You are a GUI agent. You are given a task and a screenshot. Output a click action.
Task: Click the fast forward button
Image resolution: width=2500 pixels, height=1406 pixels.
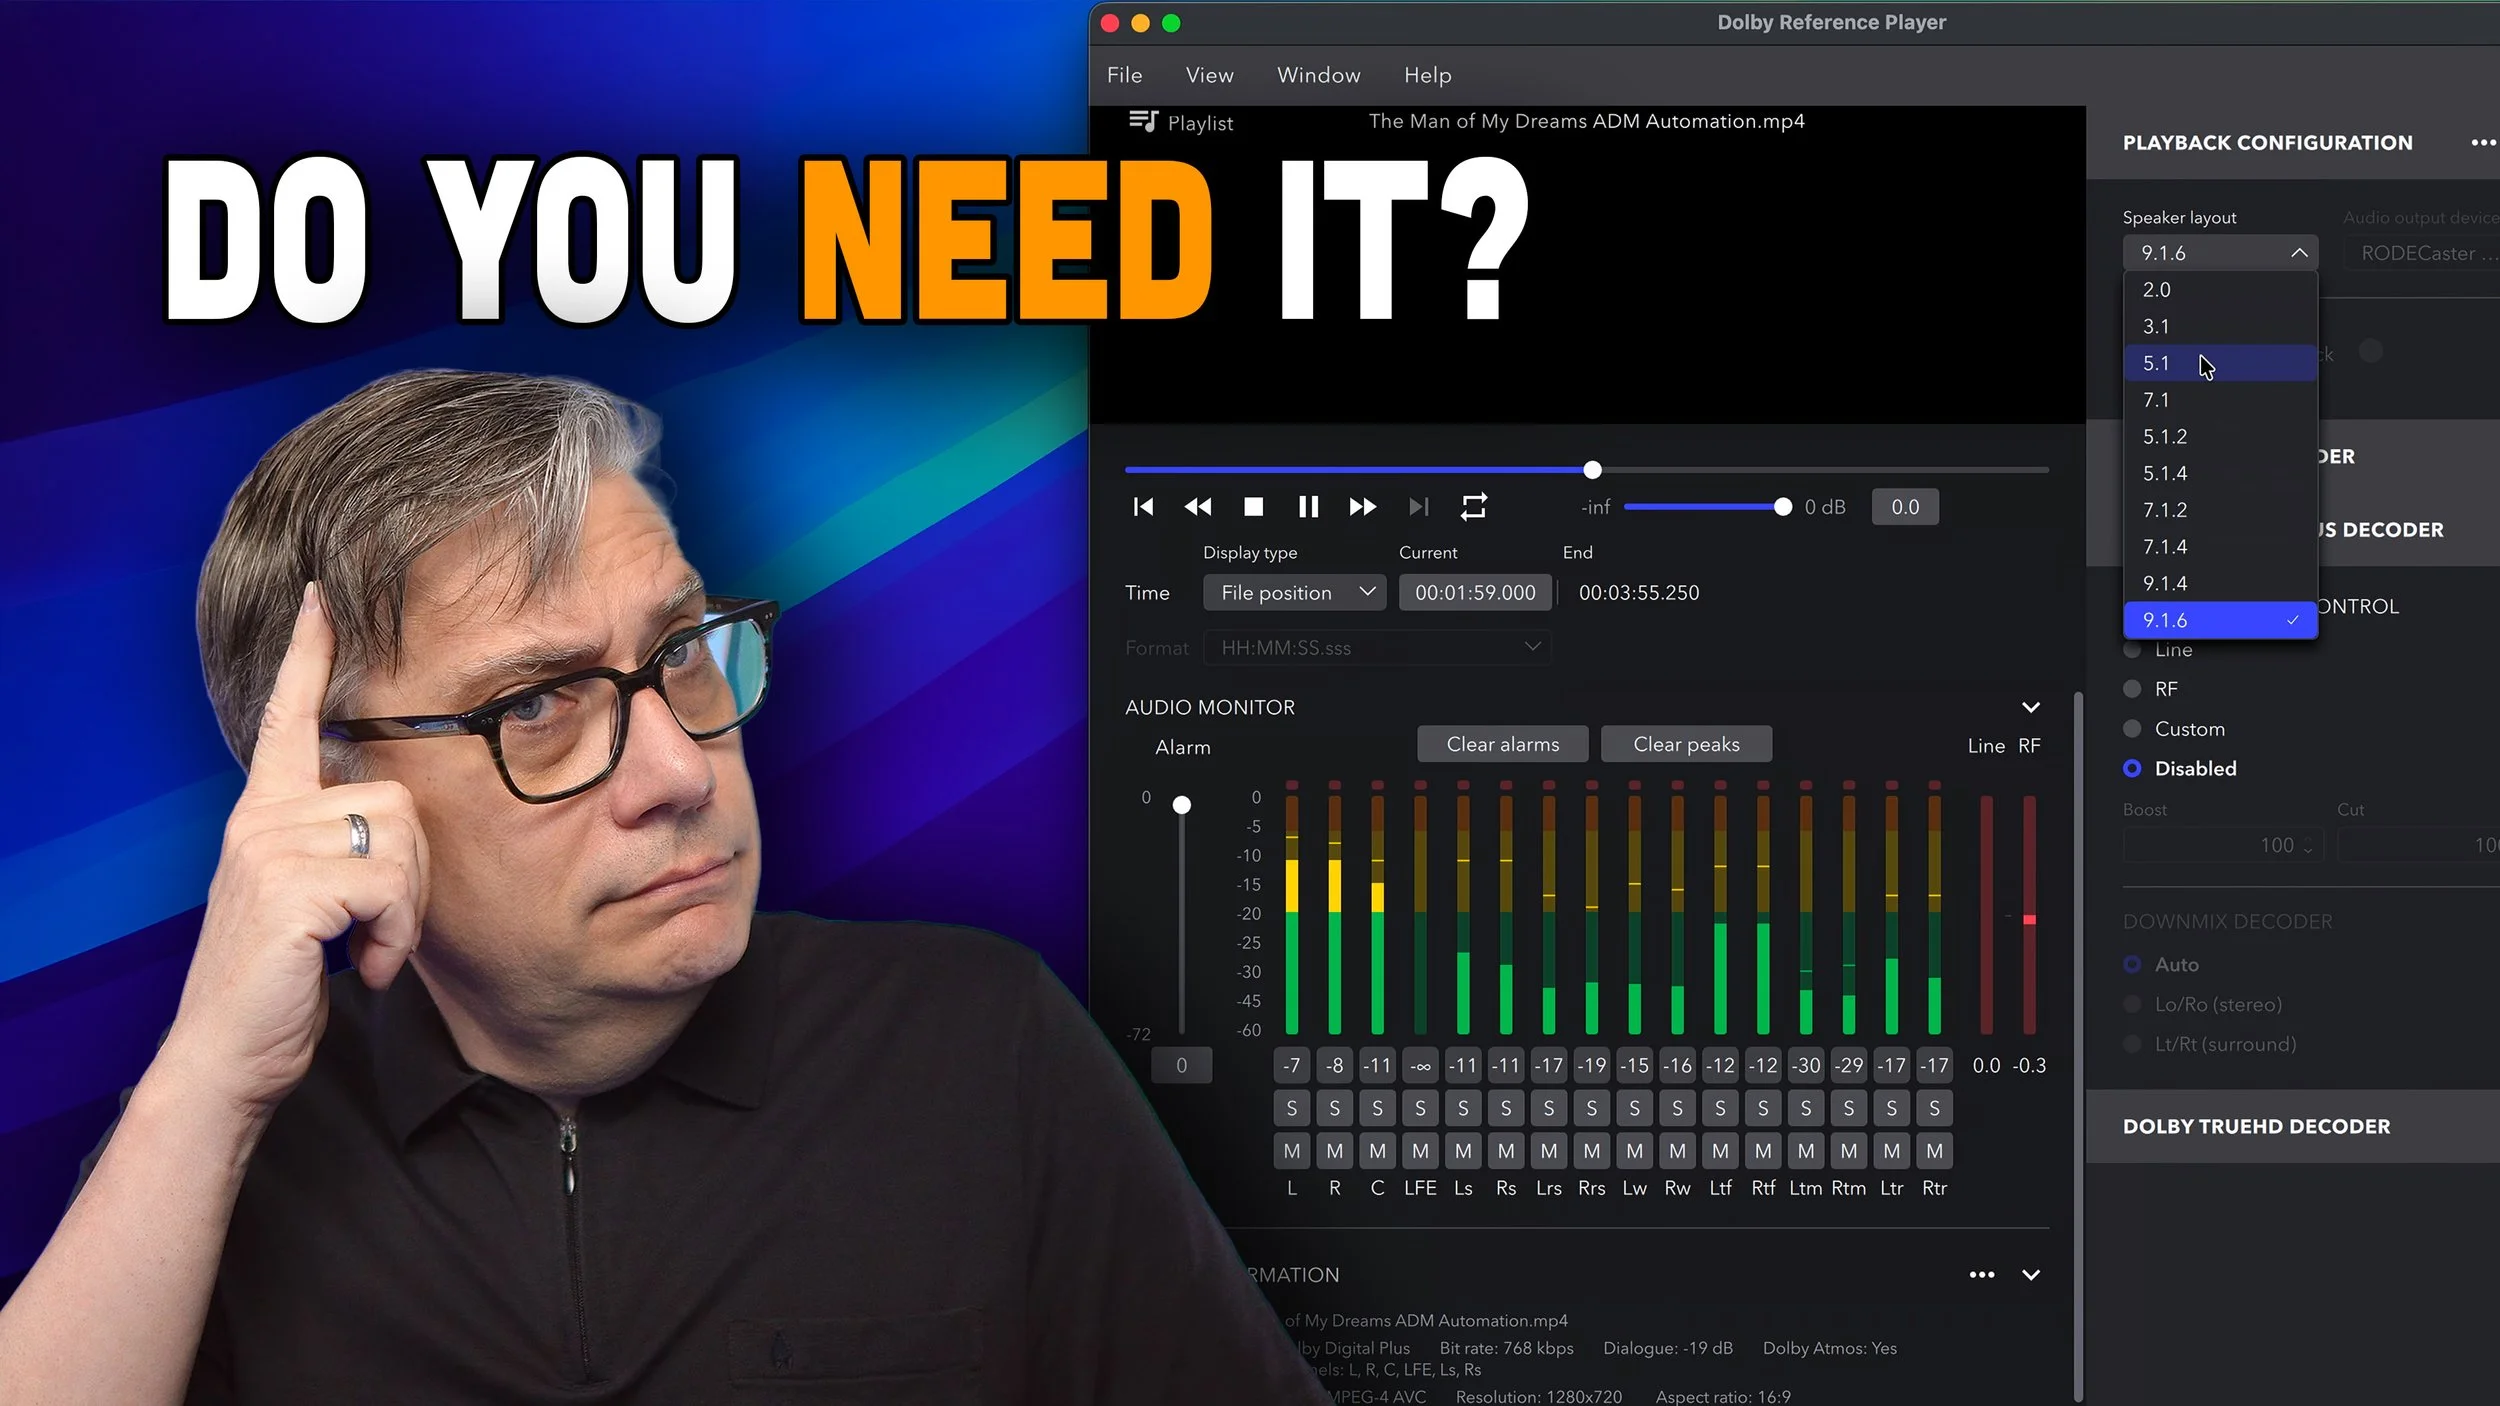(1363, 507)
